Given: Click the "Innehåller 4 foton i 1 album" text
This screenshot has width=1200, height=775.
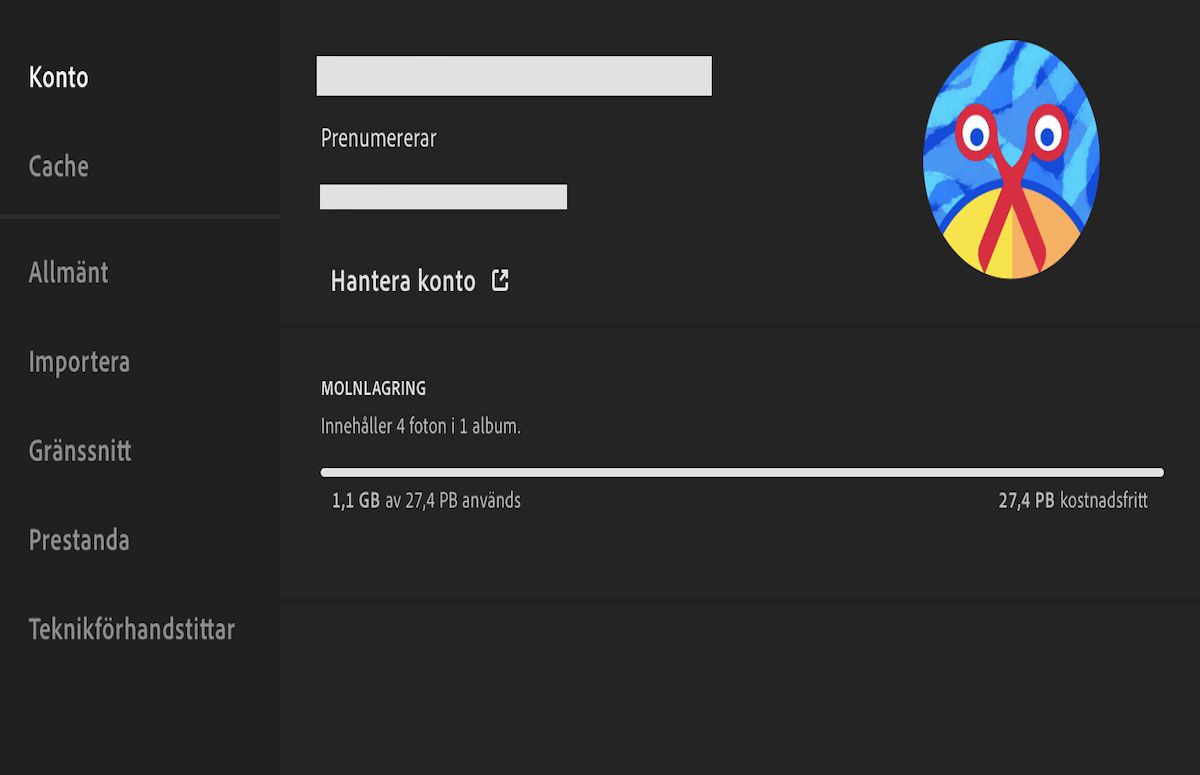Looking at the screenshot, I should (422, 423).
